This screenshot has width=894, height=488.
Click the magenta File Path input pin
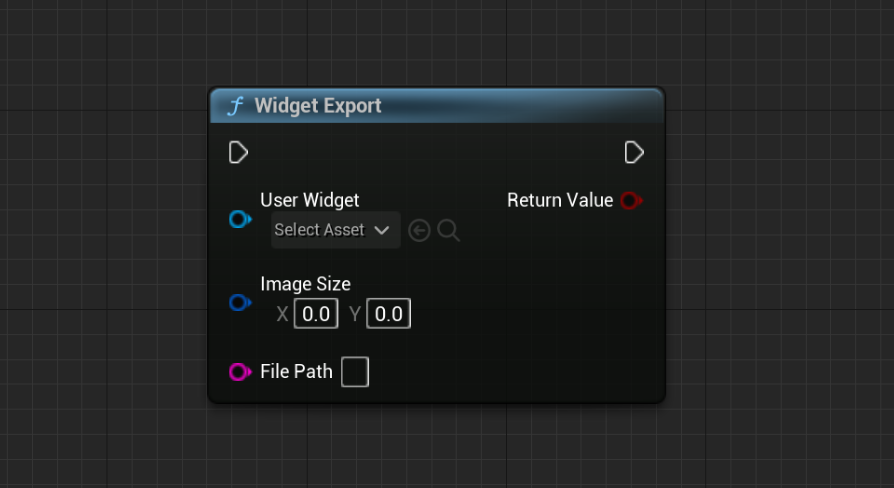coord(238,372)
